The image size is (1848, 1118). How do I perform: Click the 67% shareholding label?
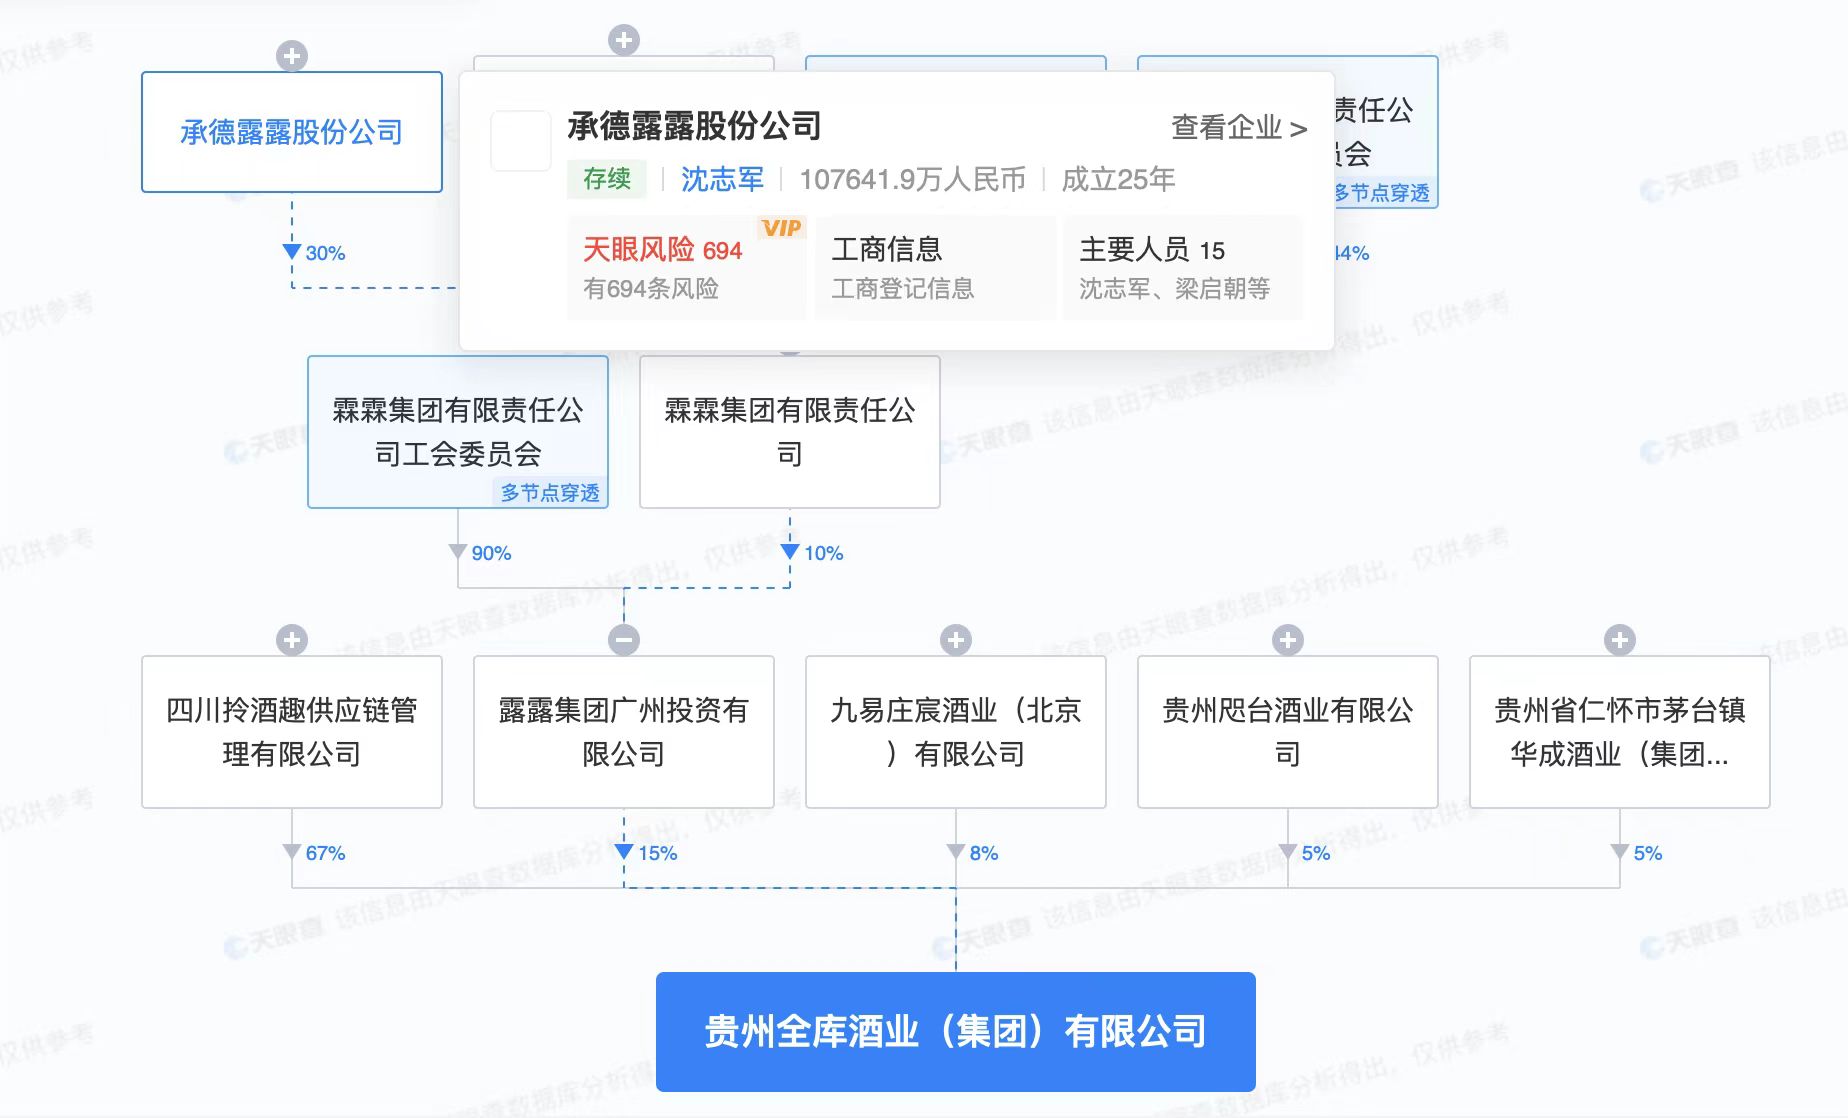click(325, 853)
